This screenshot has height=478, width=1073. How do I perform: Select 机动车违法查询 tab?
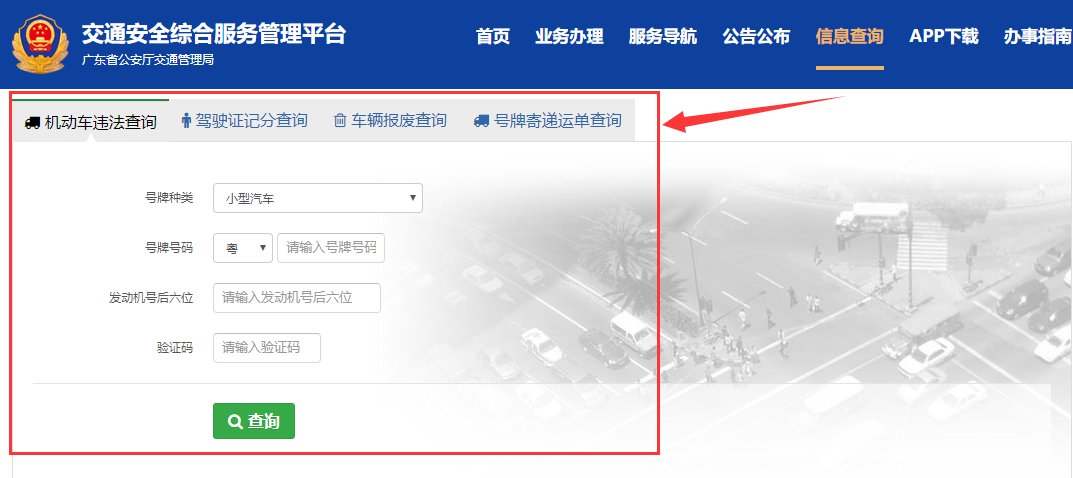coord(90,122)
